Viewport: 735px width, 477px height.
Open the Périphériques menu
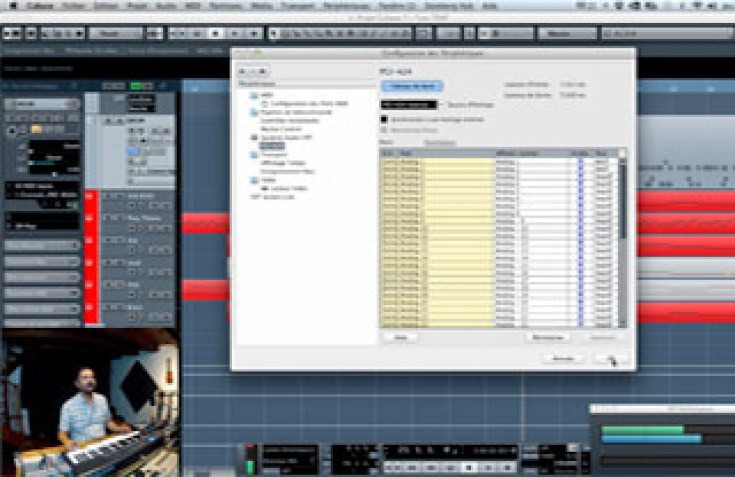click(346, 6)
